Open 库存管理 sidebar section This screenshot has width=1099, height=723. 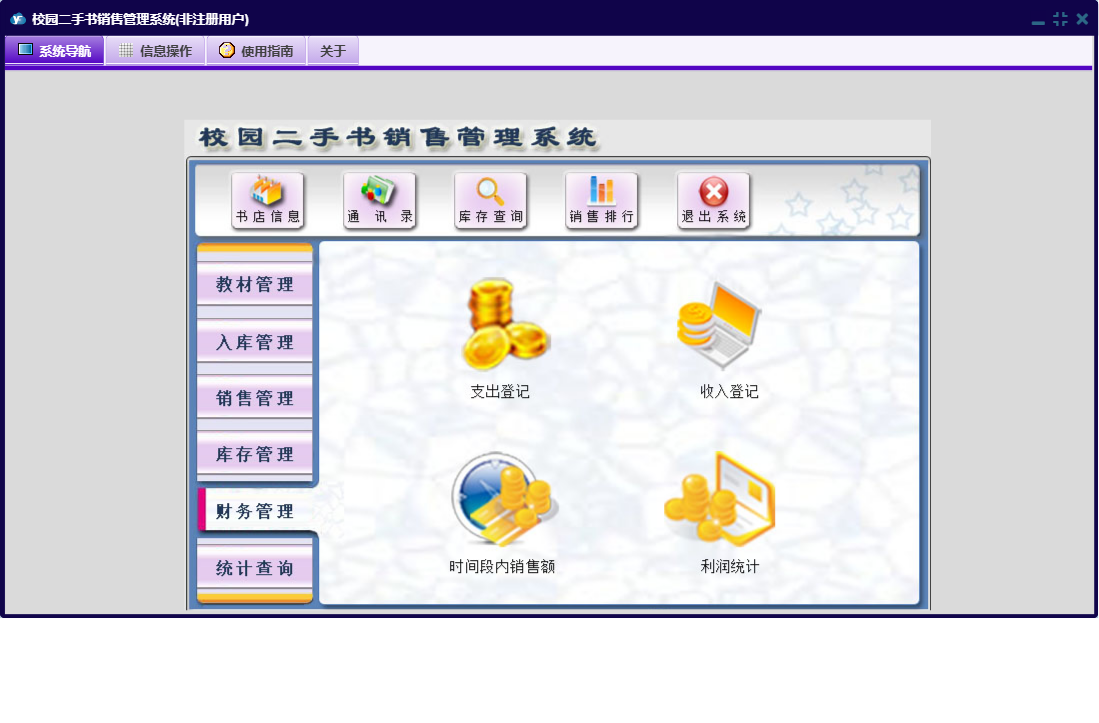tap(255, 454)
